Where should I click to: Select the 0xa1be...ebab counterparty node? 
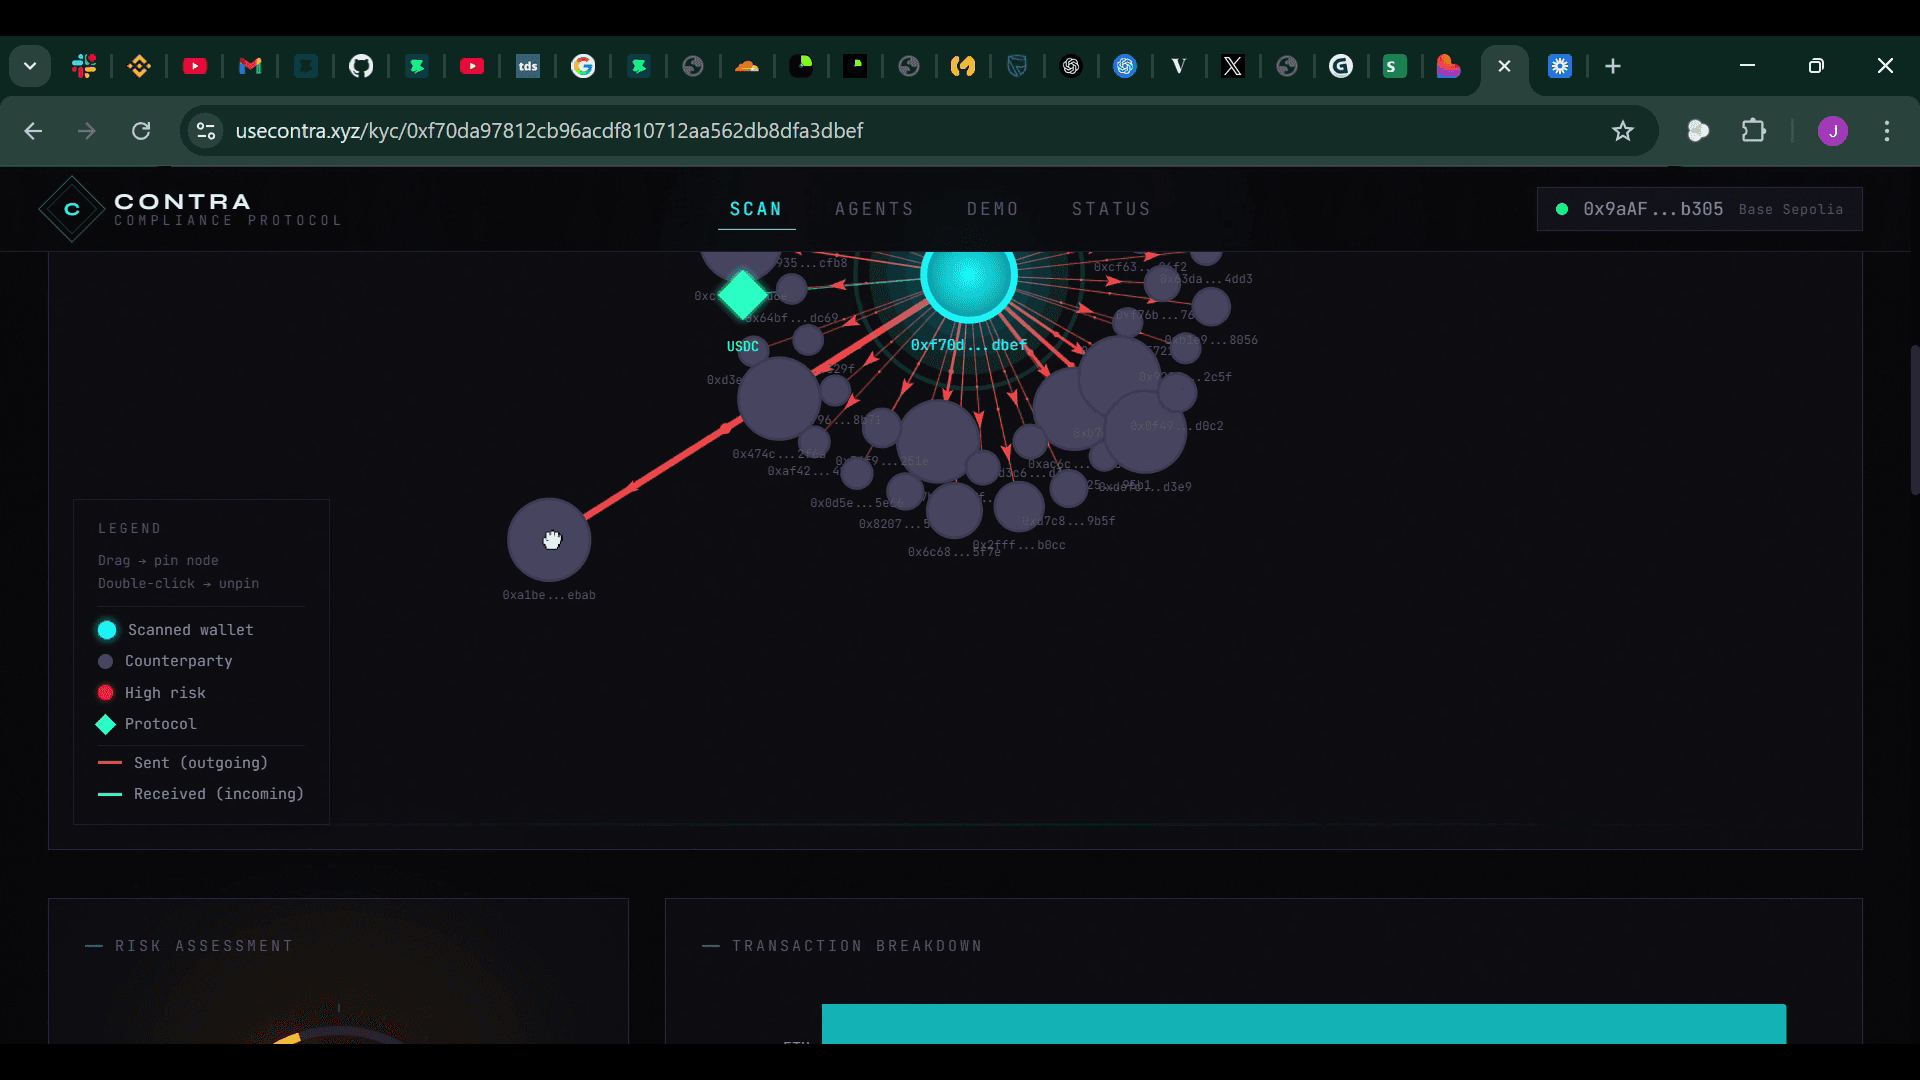[x=549, y=540]
